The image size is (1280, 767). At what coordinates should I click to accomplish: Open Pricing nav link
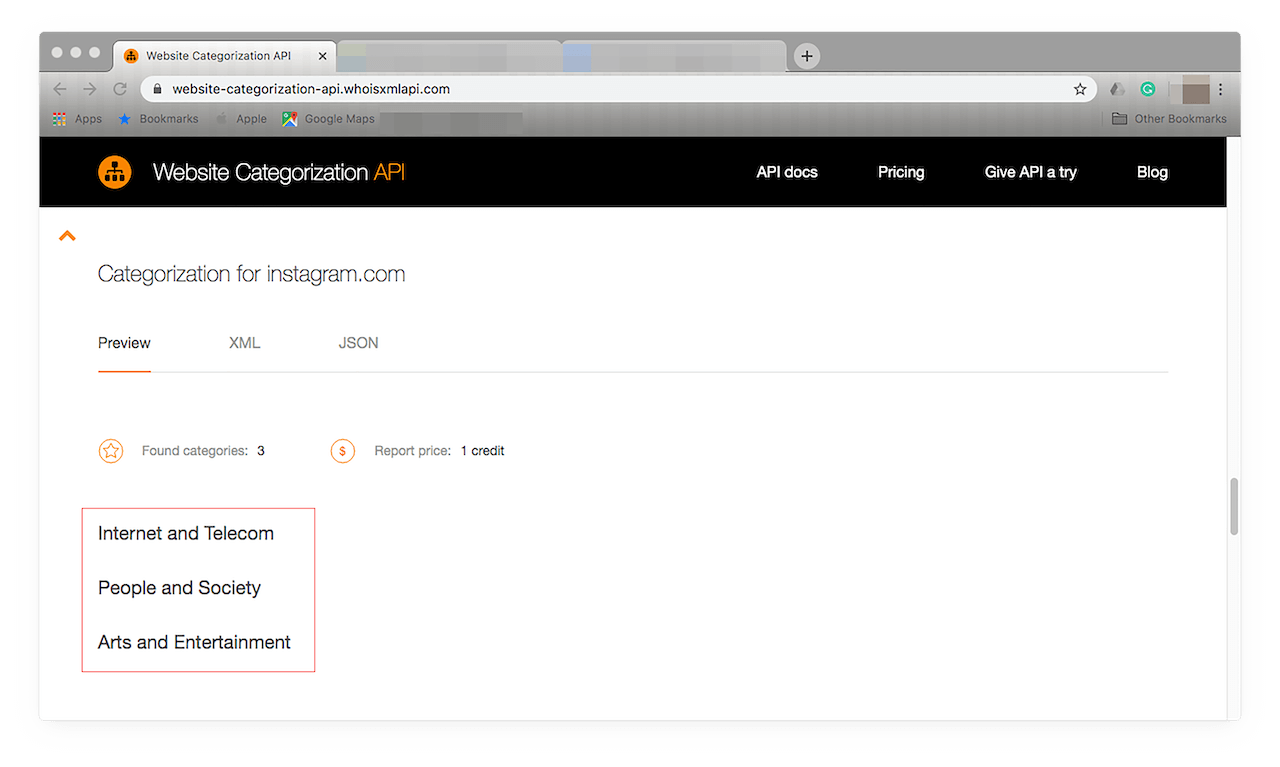click(901, 172)
